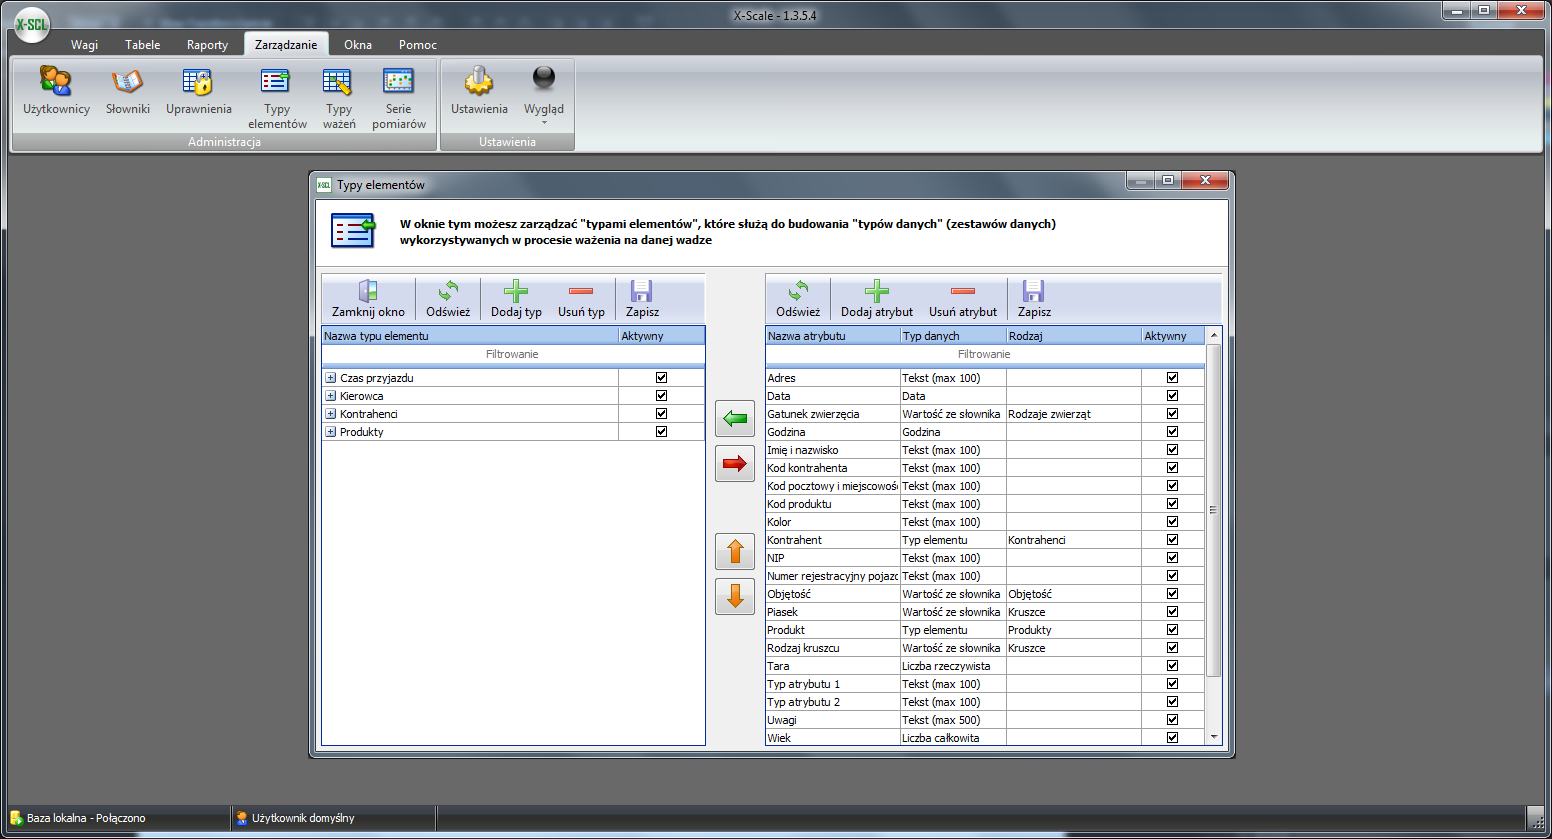This screenshot has width=1552, height=839.
Task: Click the red right arrow button
Action: pos(735,463)
